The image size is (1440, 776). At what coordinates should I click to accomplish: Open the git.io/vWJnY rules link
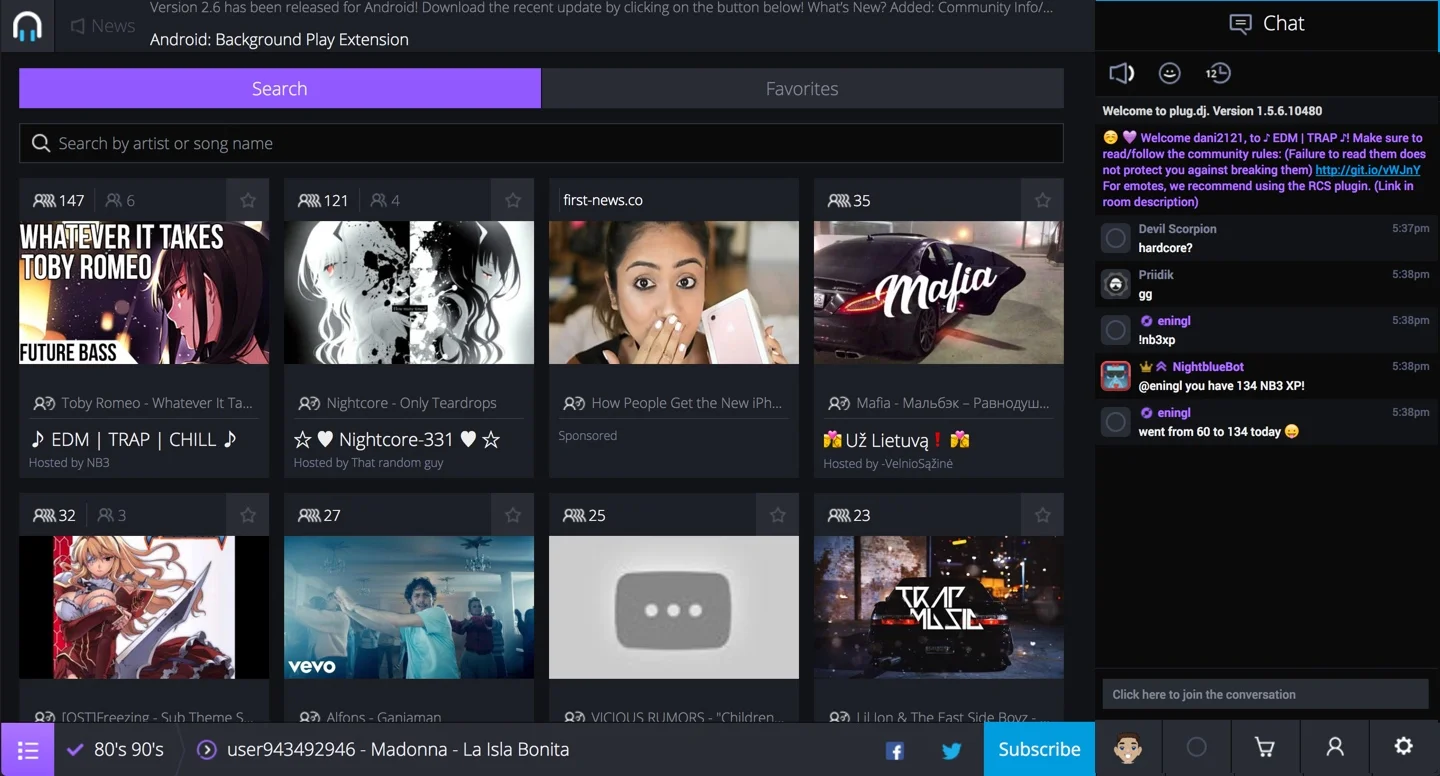click(1367, 170)
